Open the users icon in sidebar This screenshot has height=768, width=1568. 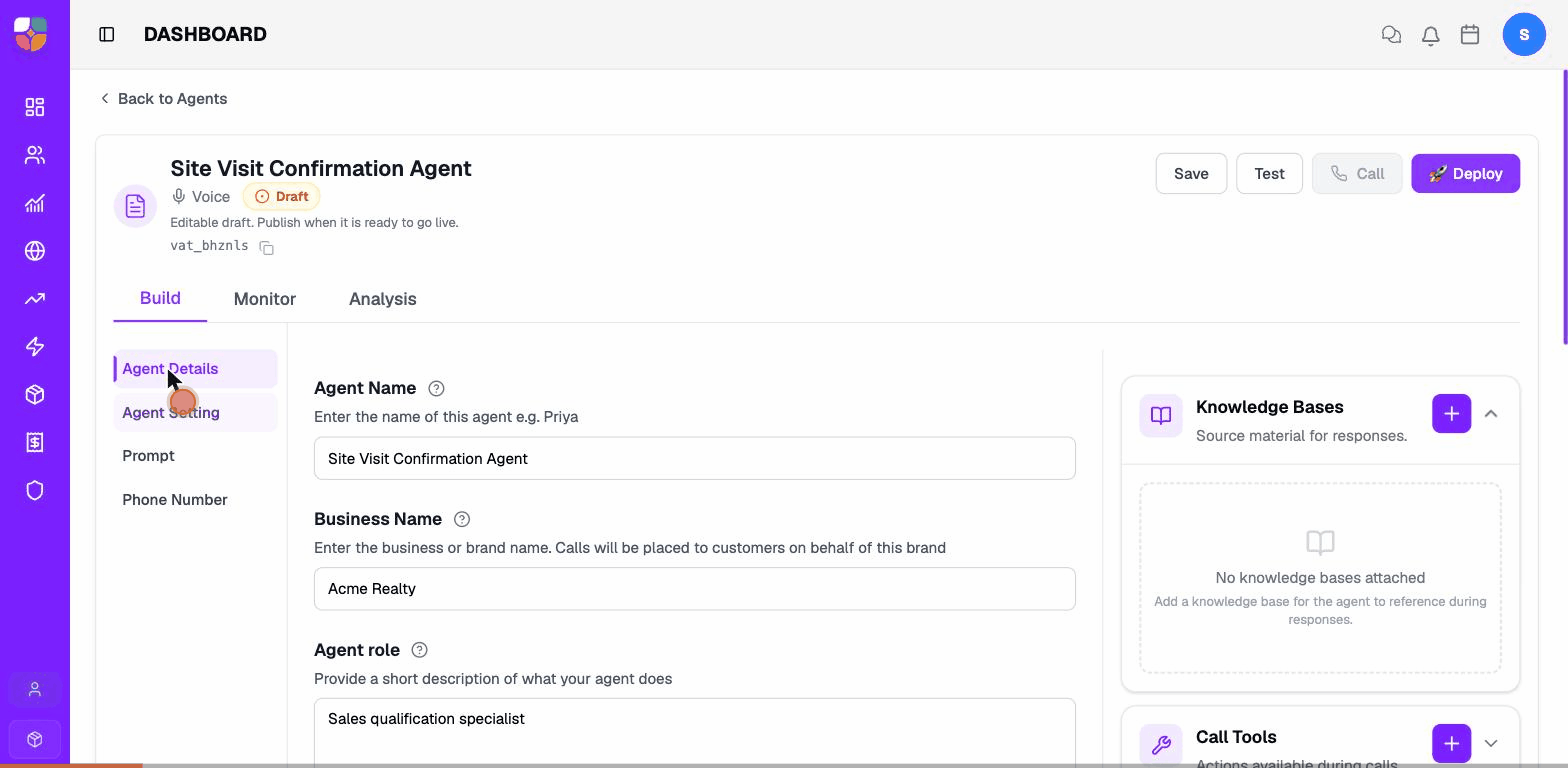click(x=35, y=155)
